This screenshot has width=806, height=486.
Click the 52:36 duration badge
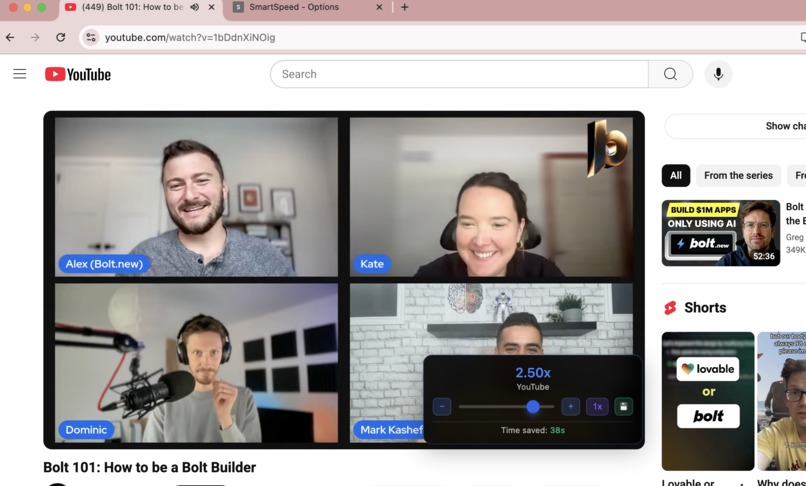[764, 257]
